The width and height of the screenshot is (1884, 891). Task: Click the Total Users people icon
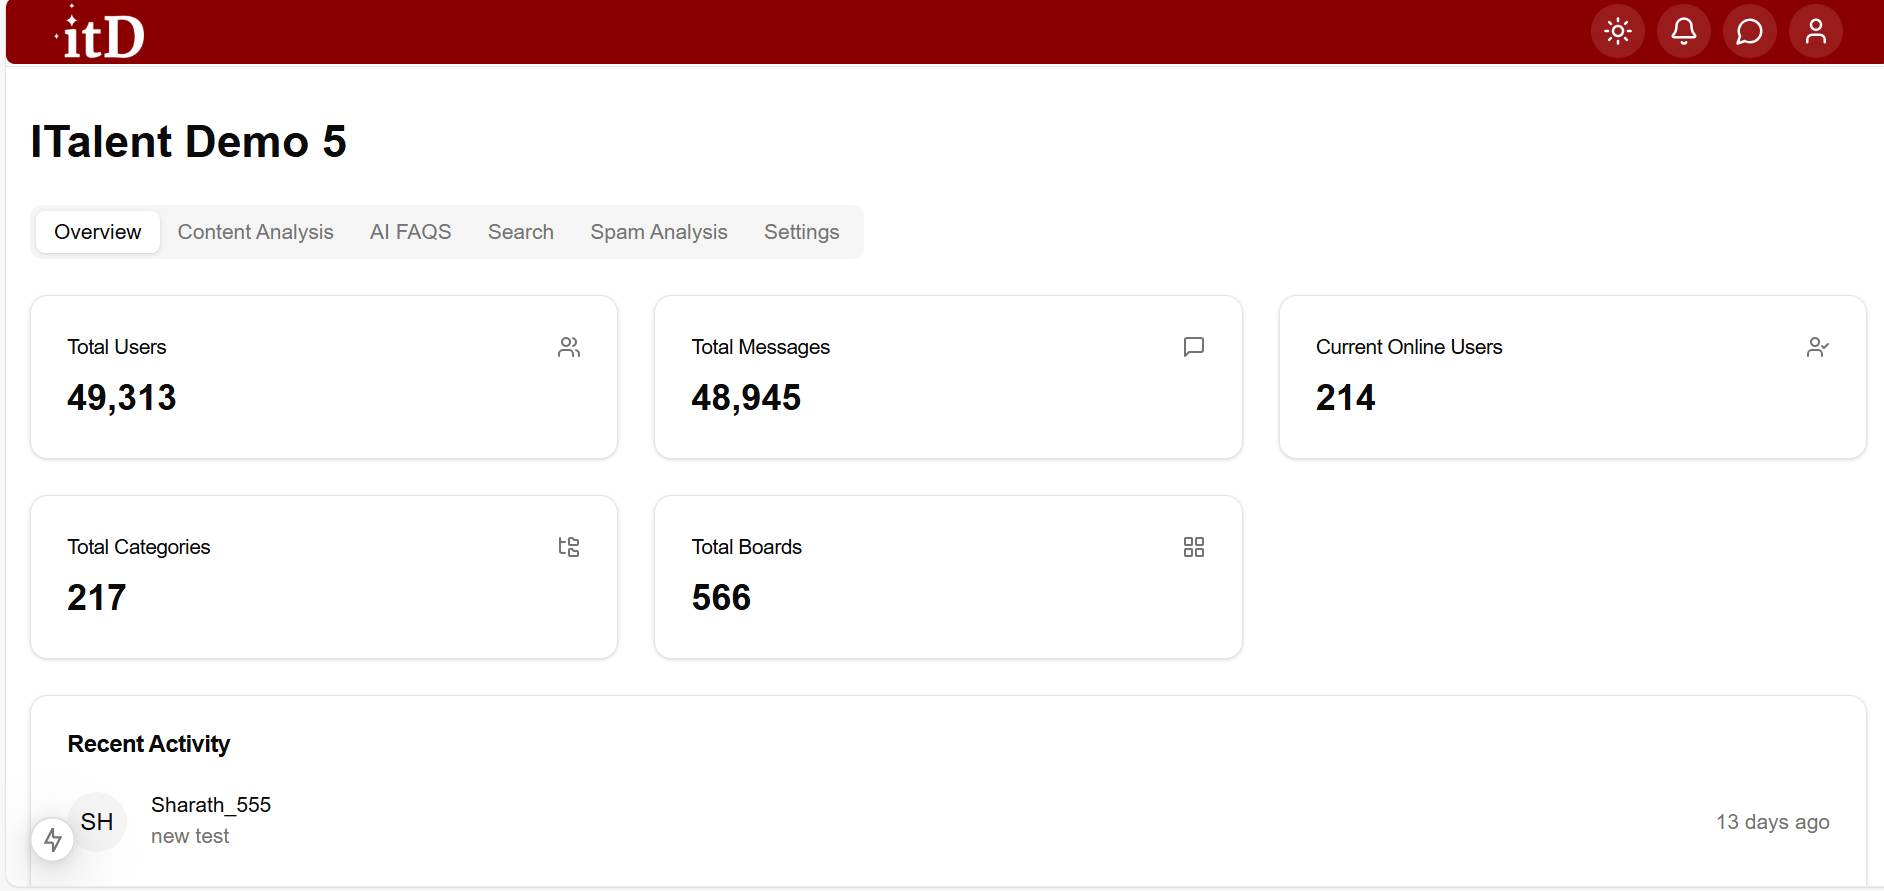coord(569,347)
